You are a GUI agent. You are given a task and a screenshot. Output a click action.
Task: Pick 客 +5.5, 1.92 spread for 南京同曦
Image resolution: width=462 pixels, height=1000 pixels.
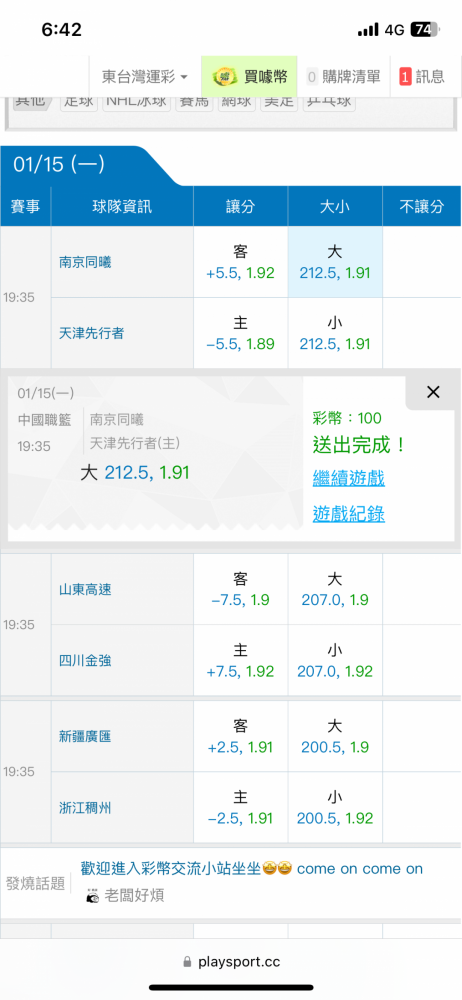point(241,262)
